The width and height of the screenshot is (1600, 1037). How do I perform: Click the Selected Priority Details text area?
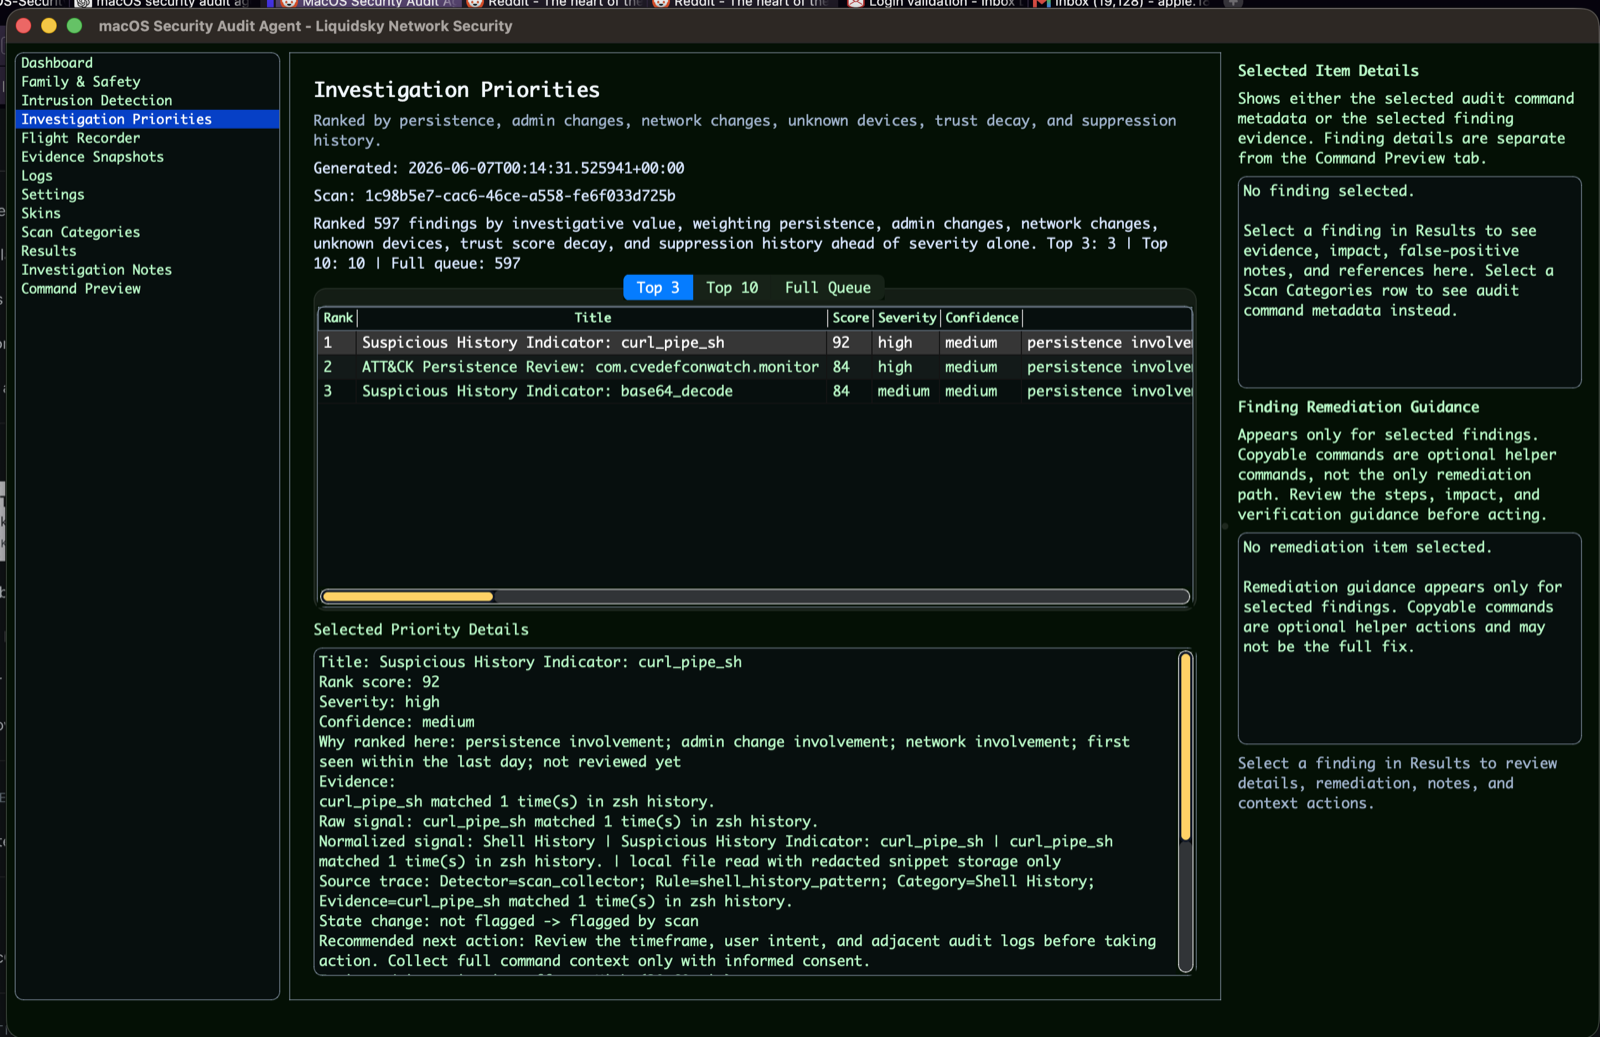click(747, 811)
